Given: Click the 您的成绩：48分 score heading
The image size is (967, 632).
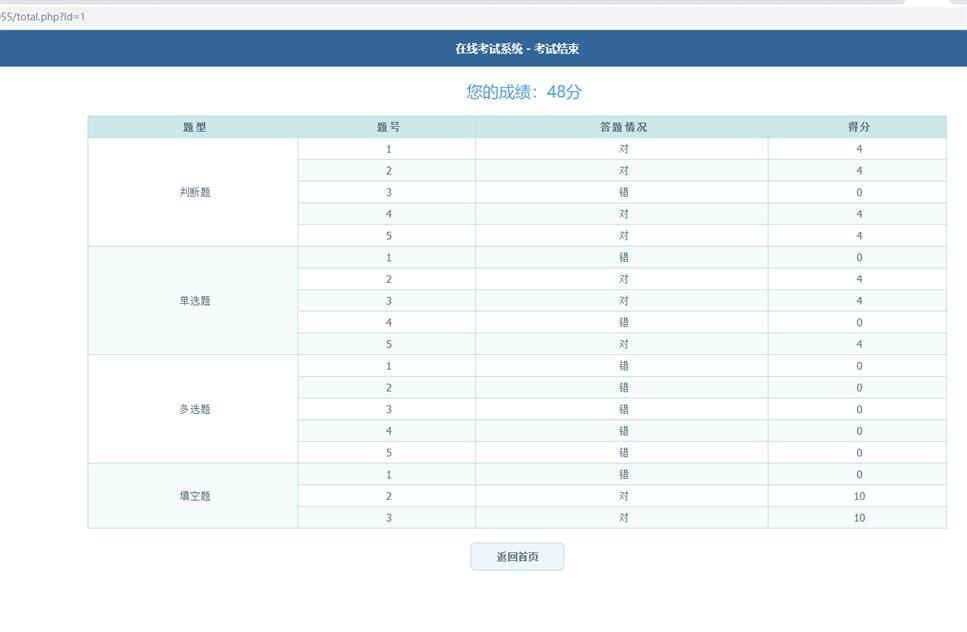Looking at the screenshot, I should click(524, 92).
